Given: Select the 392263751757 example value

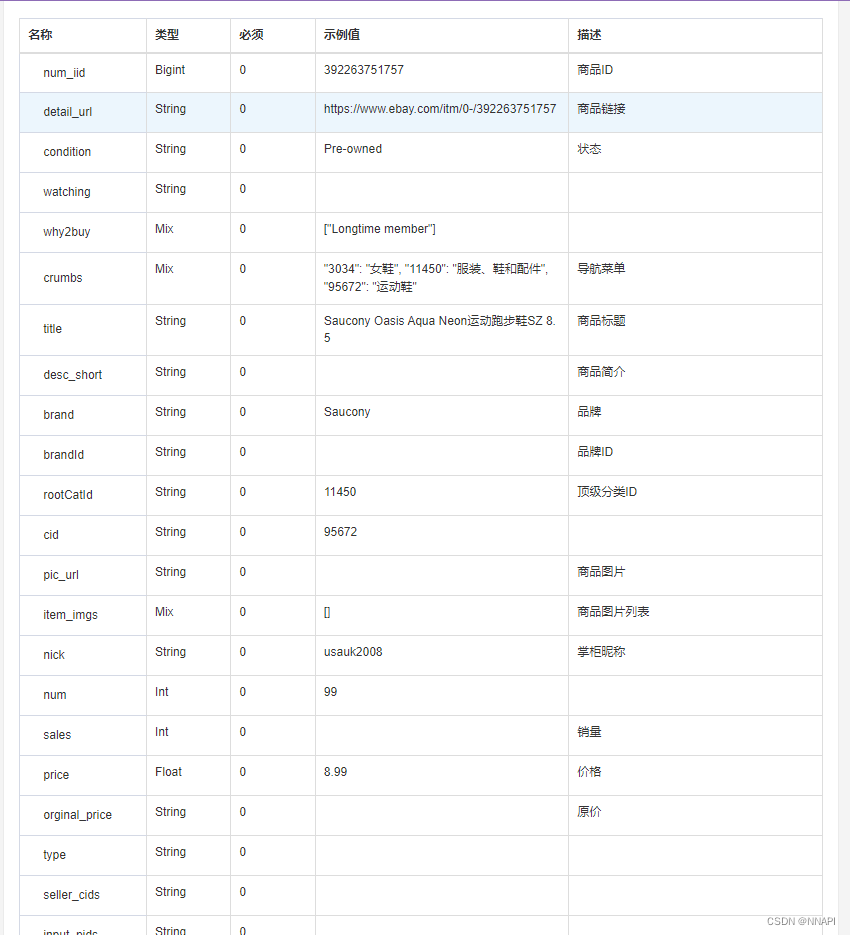Looking at the screenshot, I should [363, 69].
